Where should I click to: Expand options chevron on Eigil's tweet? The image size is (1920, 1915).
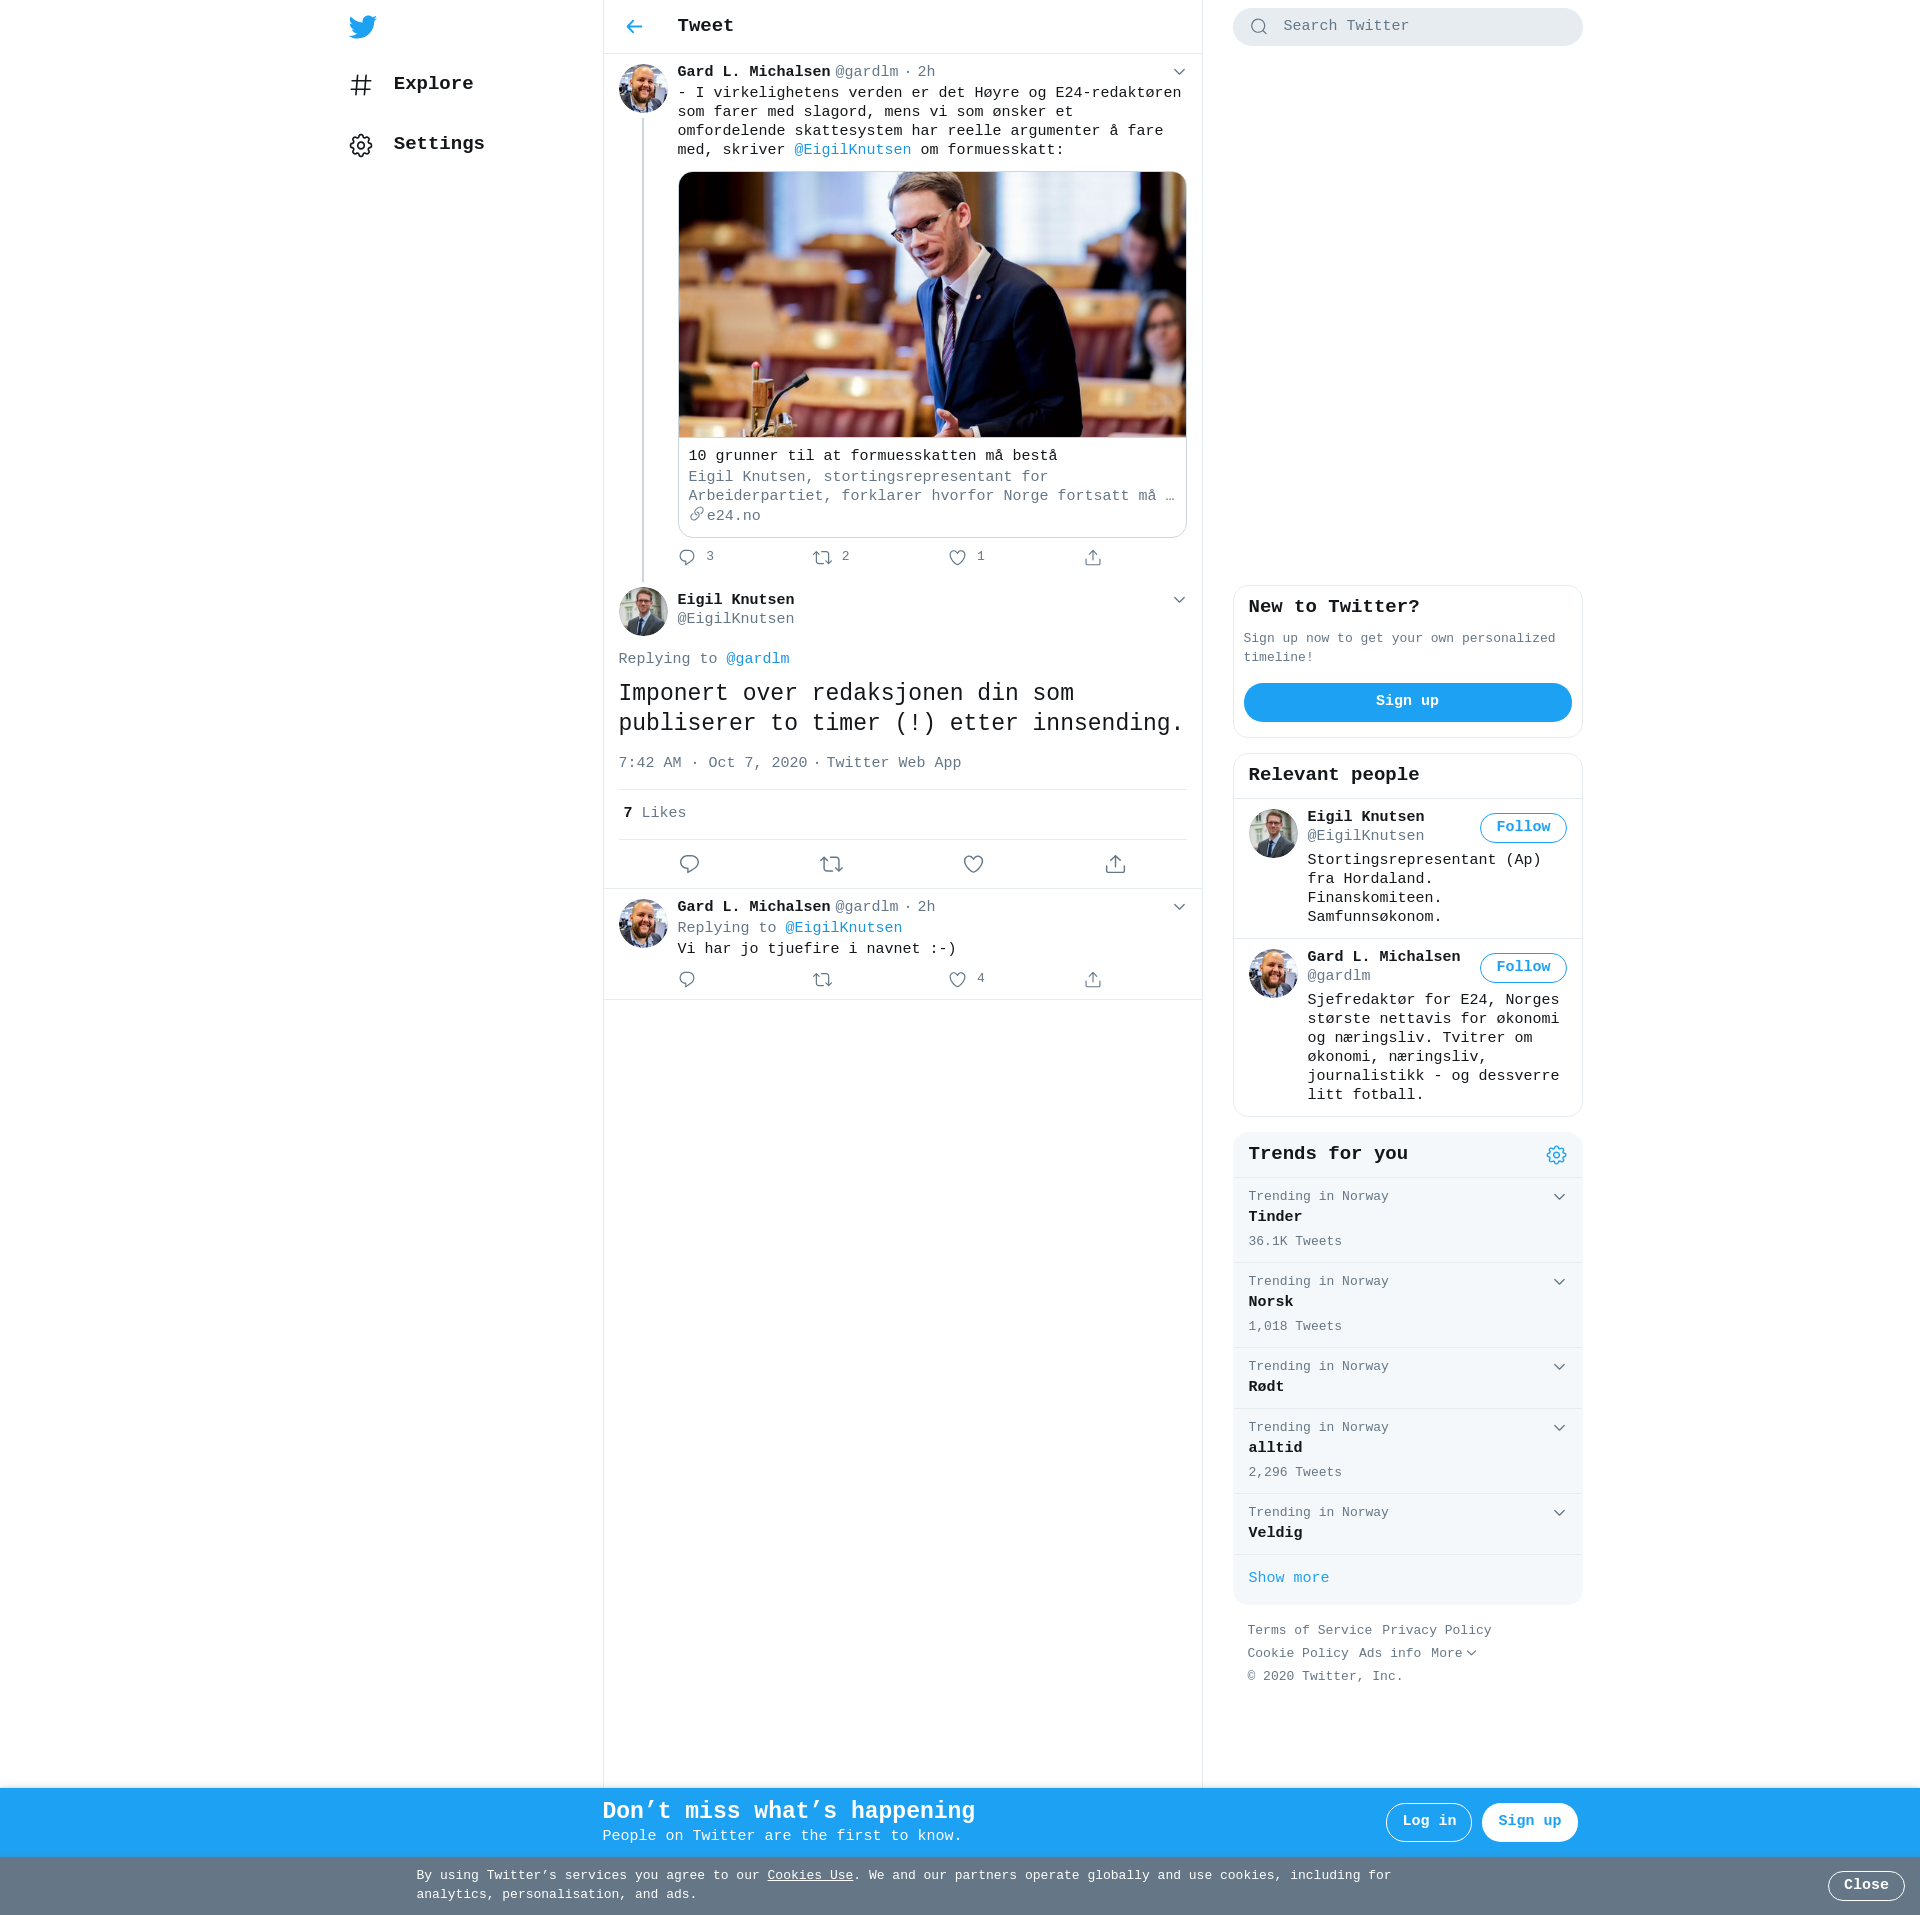(x=1179, y=600)
